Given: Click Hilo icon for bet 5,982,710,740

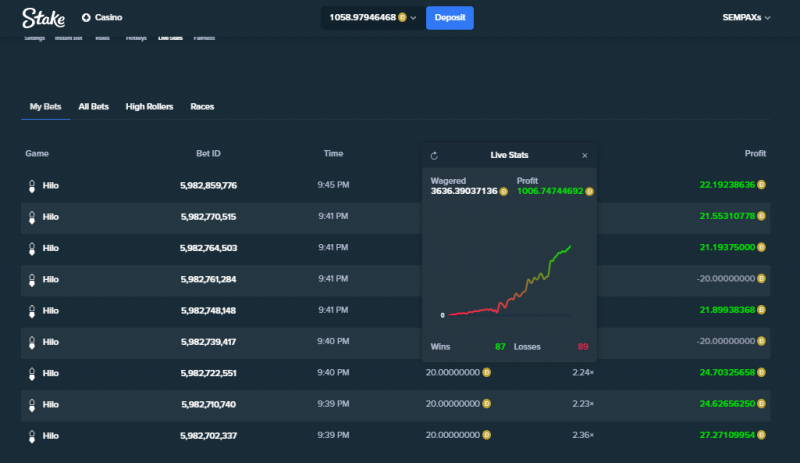Looking at the screenshot, I should (x=32, y=405).
